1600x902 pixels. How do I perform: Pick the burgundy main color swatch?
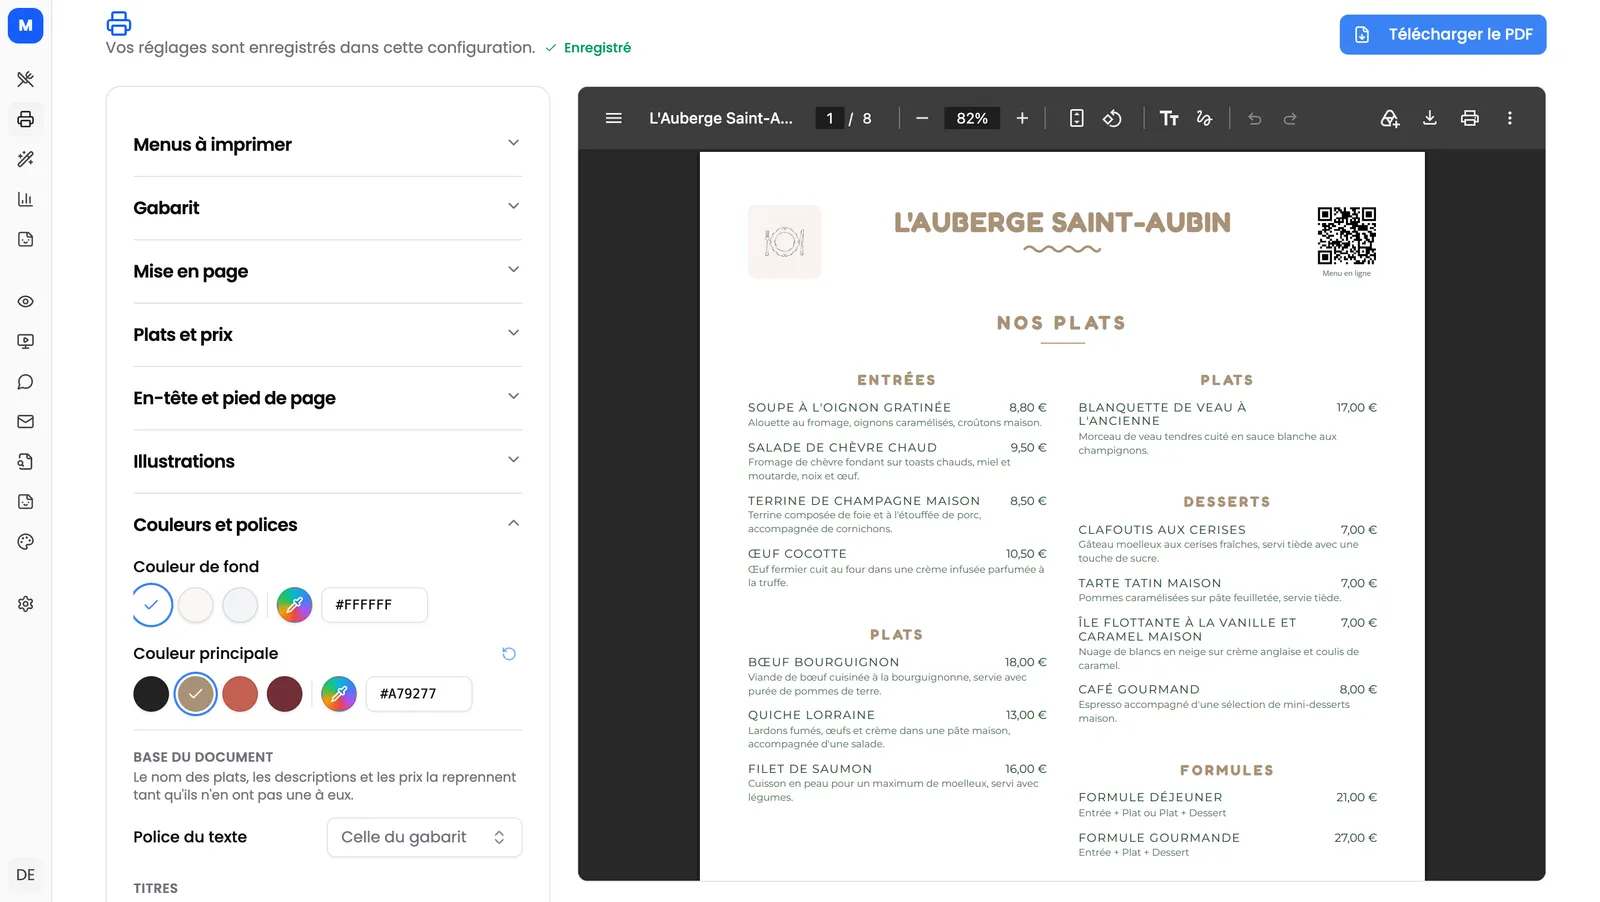(x=284, y=694)
